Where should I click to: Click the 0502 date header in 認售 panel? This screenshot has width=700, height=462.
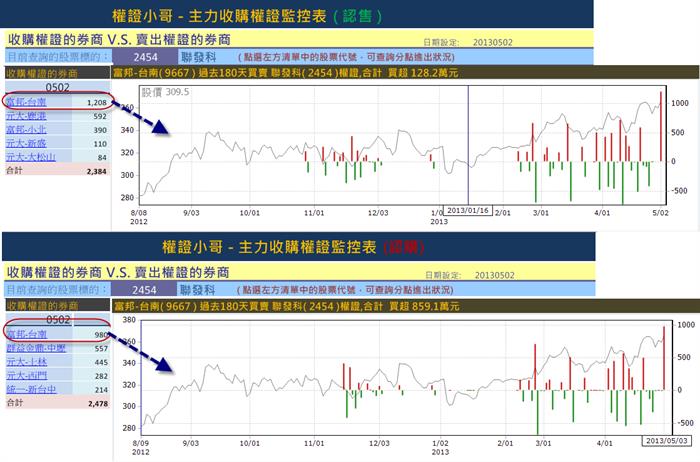pyautogui.click(x=58, y=87)
